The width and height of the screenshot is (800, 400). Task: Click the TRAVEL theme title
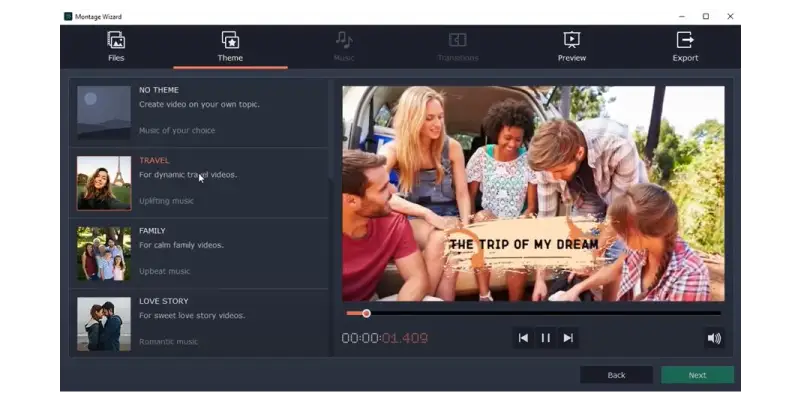[154, 160]
